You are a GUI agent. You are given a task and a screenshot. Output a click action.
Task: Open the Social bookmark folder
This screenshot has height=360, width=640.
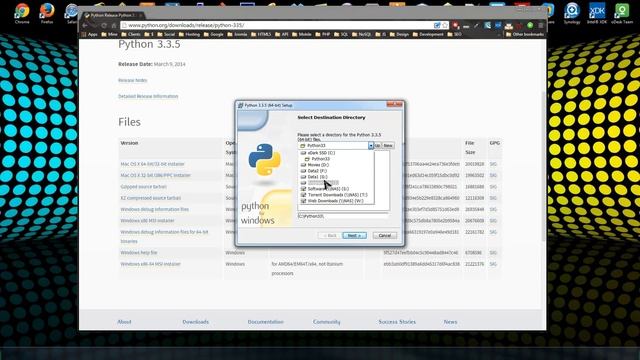click(166, 34)
